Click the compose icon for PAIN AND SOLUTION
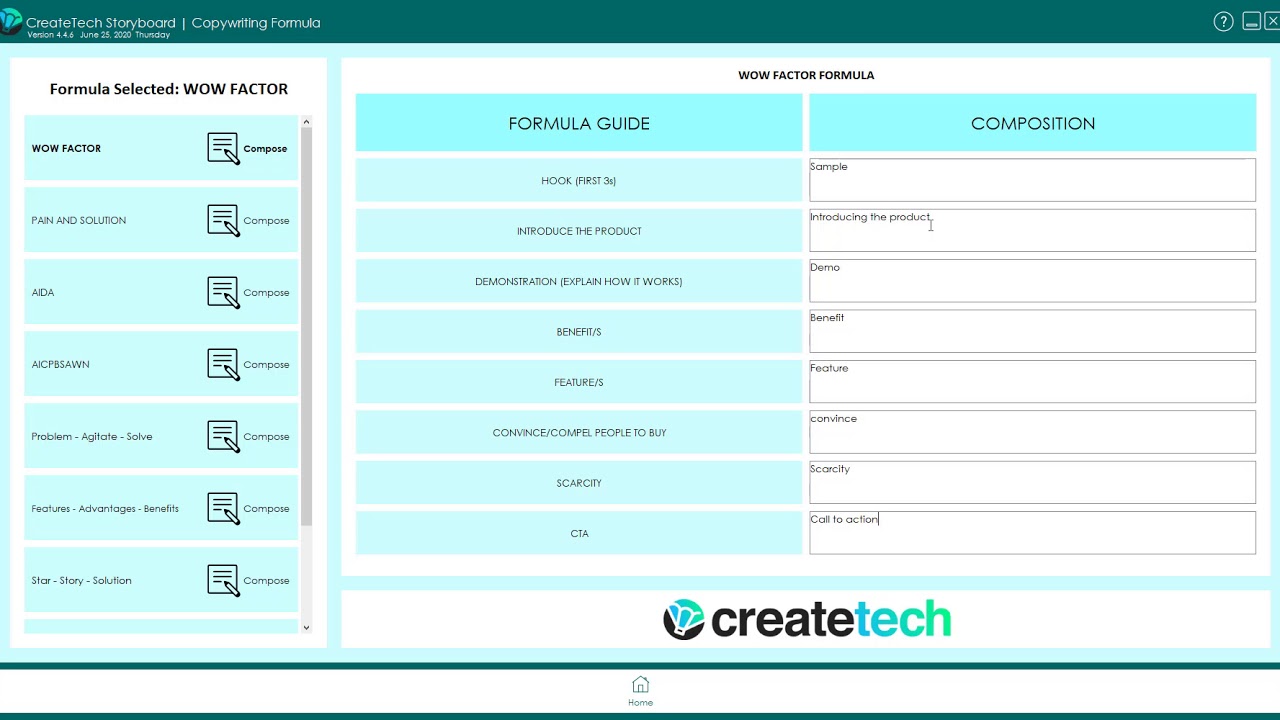1280x720 pixels. tap(223, 220)
